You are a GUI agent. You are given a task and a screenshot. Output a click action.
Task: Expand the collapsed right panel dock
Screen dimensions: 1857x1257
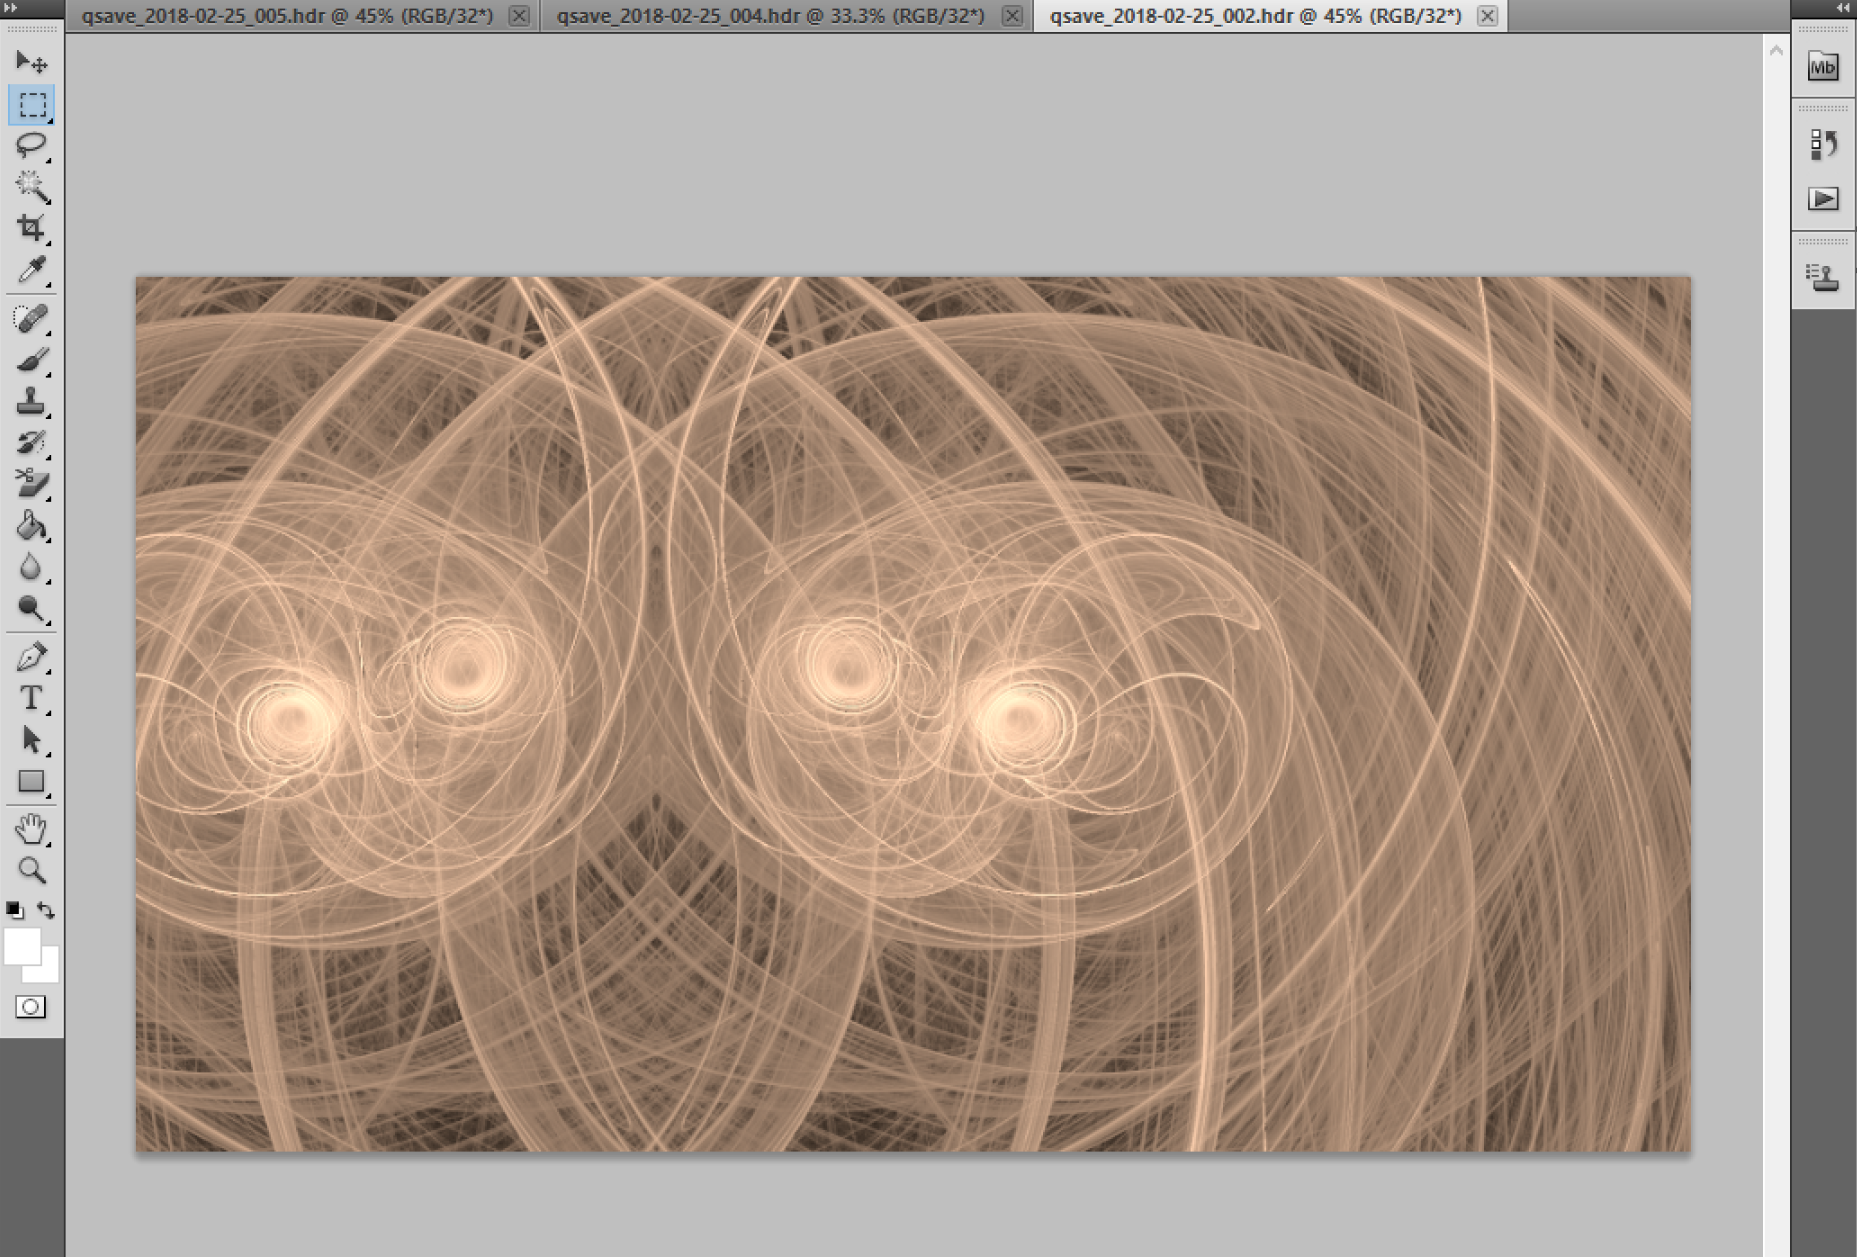tap(1842, 8)
